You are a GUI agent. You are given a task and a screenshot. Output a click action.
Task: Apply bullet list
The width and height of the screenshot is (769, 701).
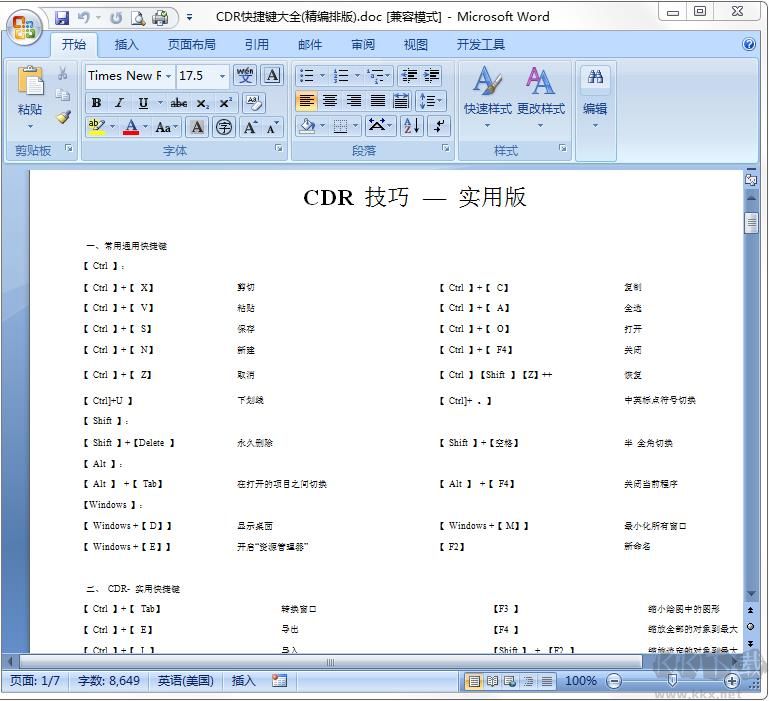pyautogui.click(x=307, y=76)
